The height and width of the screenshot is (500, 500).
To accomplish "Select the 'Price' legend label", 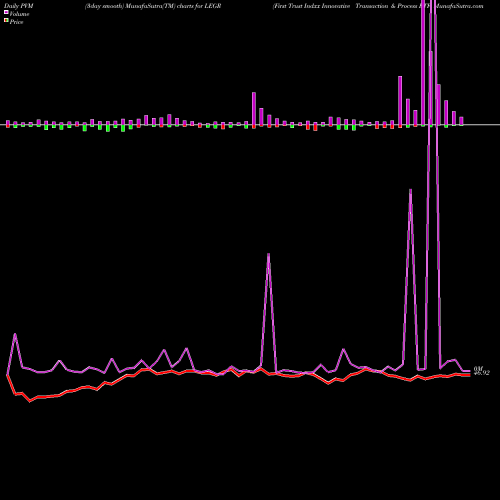I will (16, 22).
